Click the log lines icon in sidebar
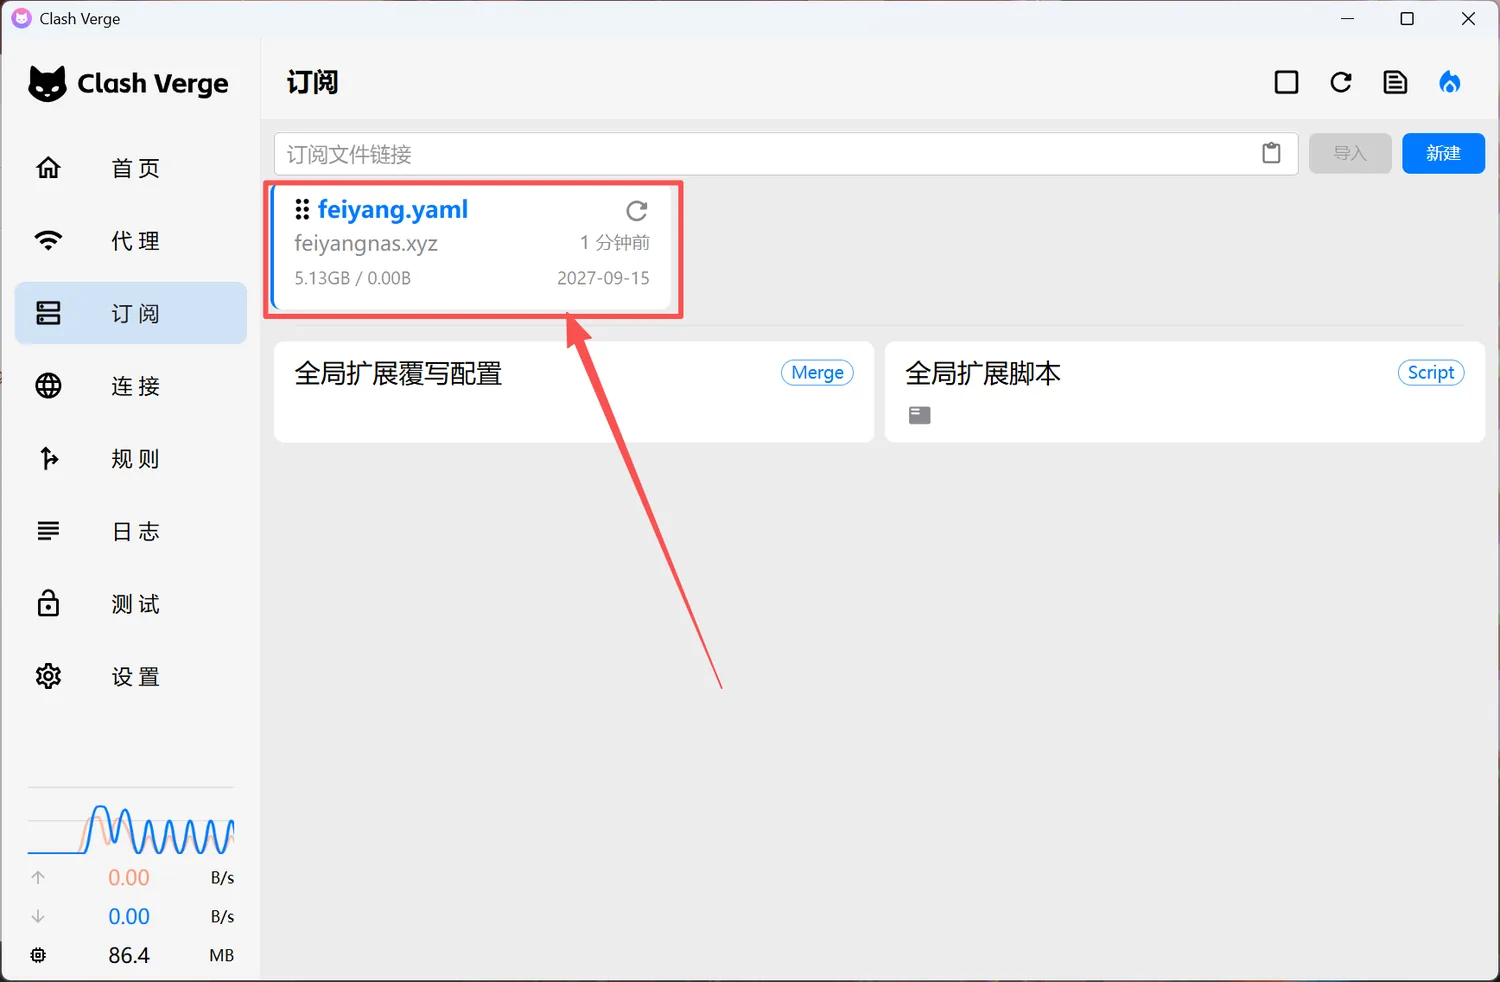The image size is (1500, 982). 48,531
